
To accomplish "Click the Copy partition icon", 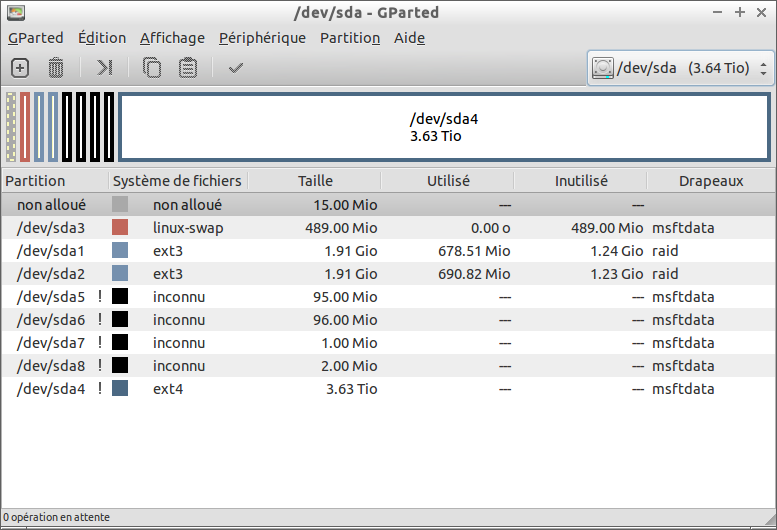I will (152, 68).
